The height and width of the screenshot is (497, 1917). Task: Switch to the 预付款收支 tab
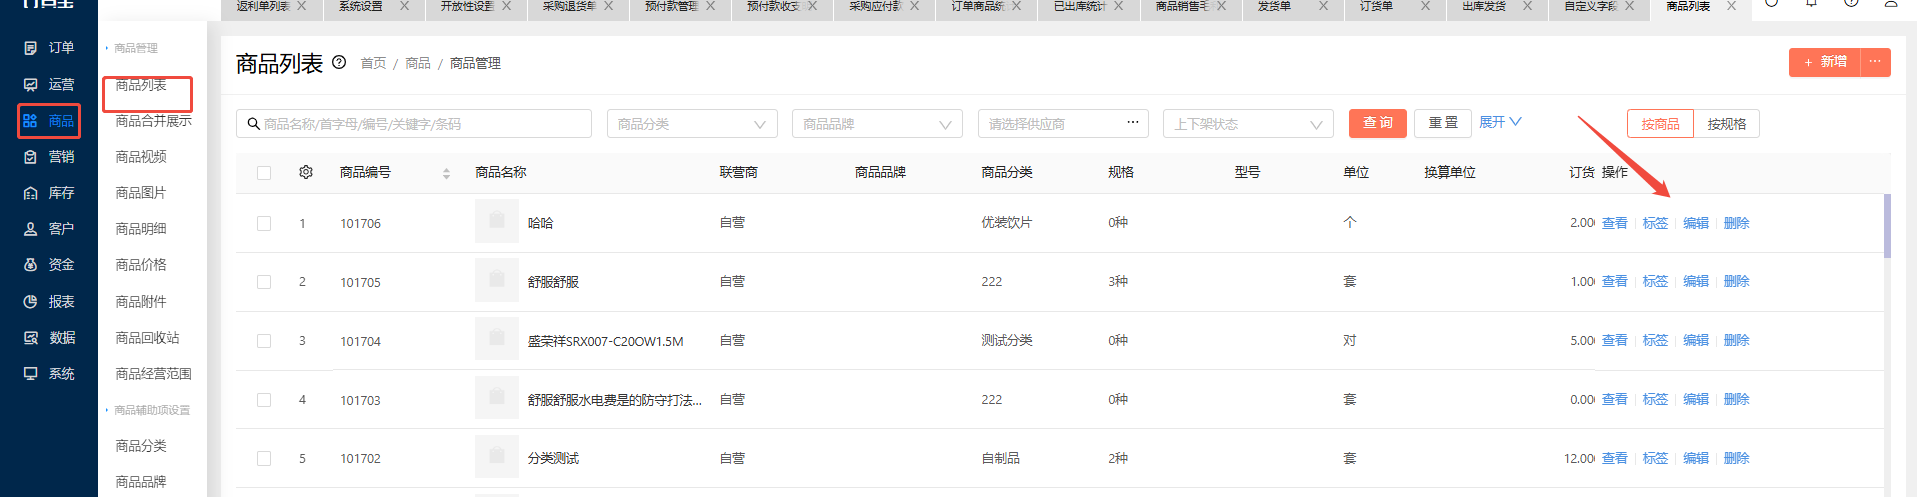pos(773,6)
